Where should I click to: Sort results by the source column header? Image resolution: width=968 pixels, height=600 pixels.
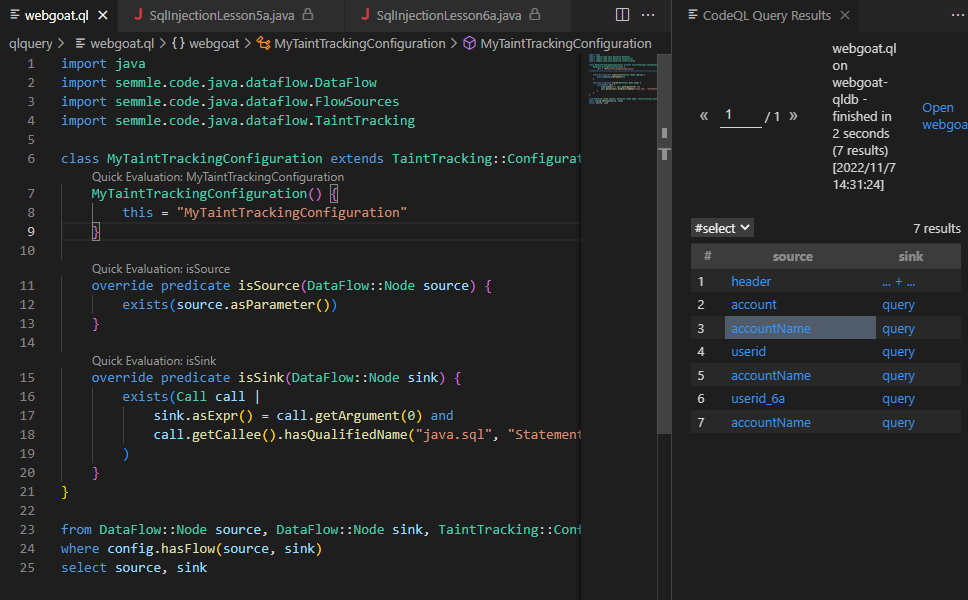pyautogui.click(x=793, y=257)
